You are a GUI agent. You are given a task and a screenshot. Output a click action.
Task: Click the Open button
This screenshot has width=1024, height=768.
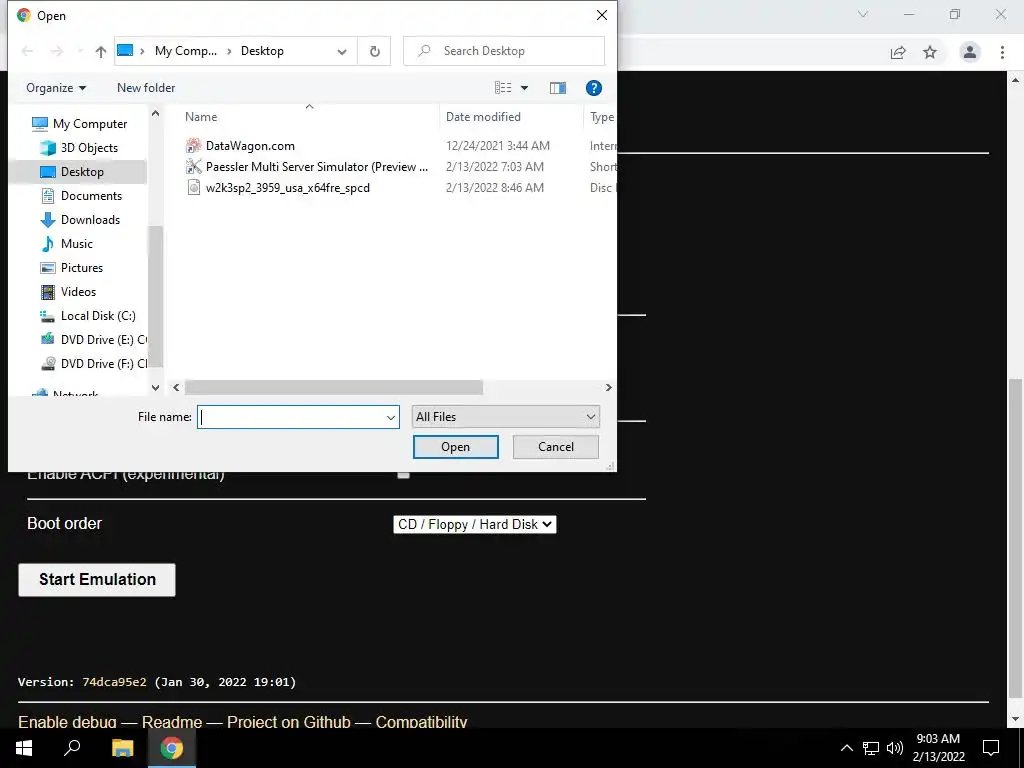[x=455, y=447]
